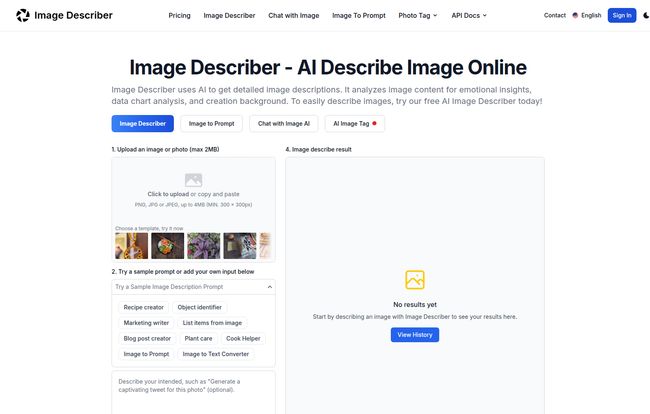The height and width of the screenshot is (414, 650).
Task: Click '4. Image describe result' label
Action: (x=318, y=150)
